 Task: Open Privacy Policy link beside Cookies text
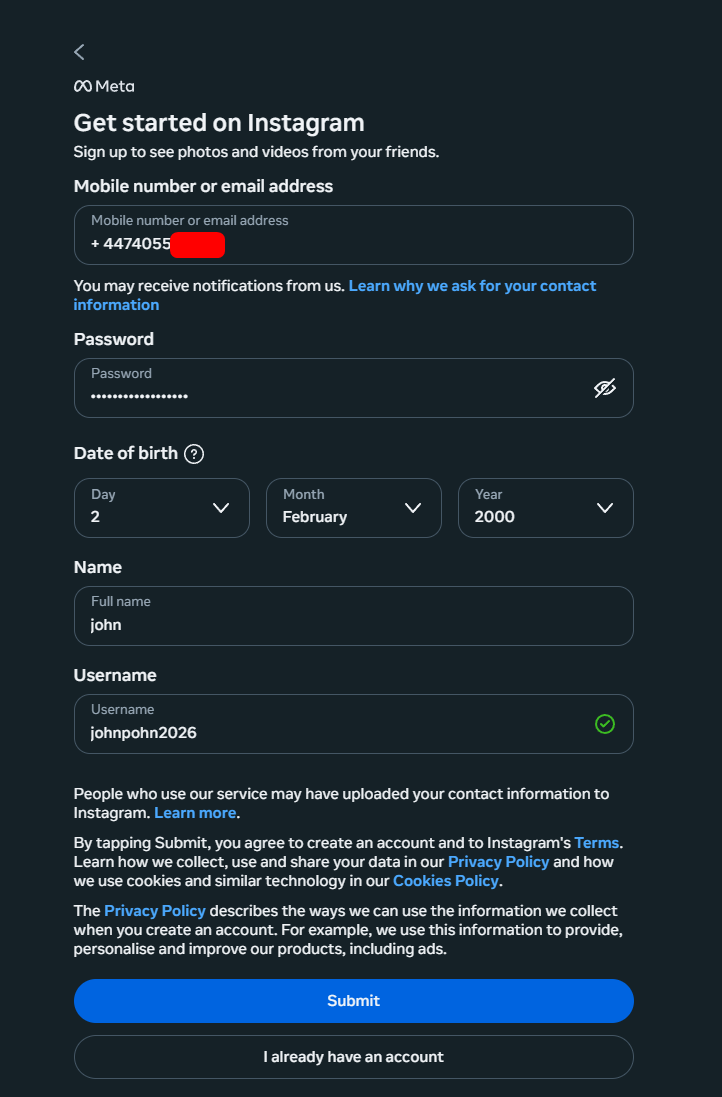pos(498,862)
